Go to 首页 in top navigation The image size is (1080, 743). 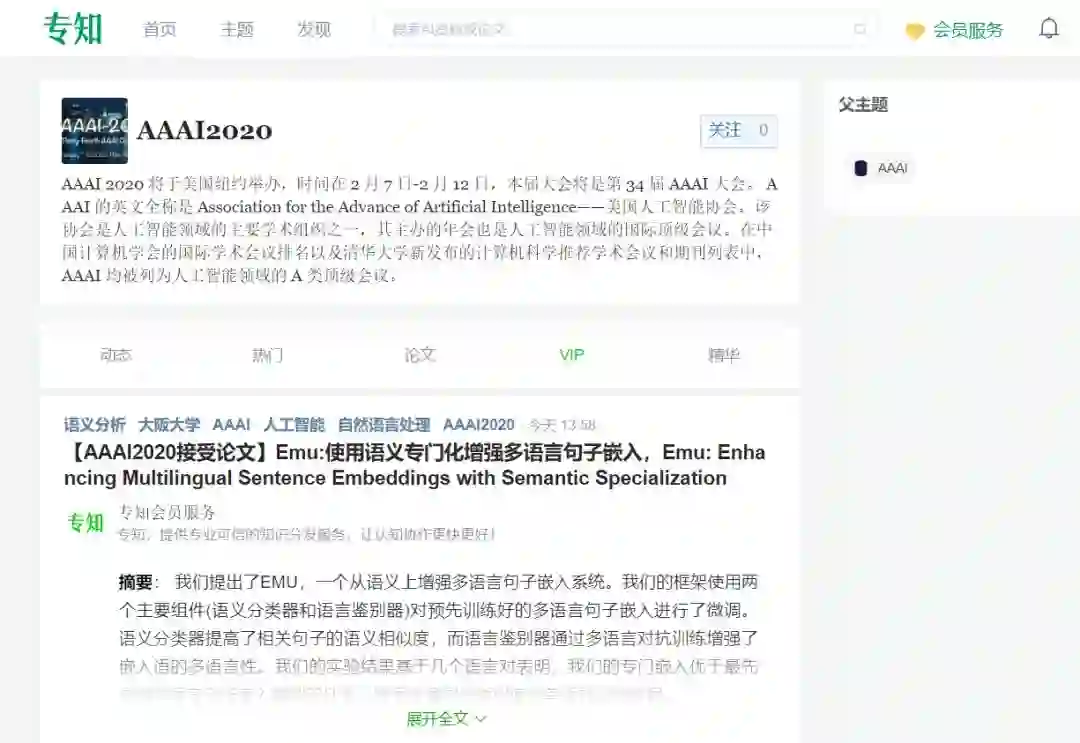tap(160, 30)
